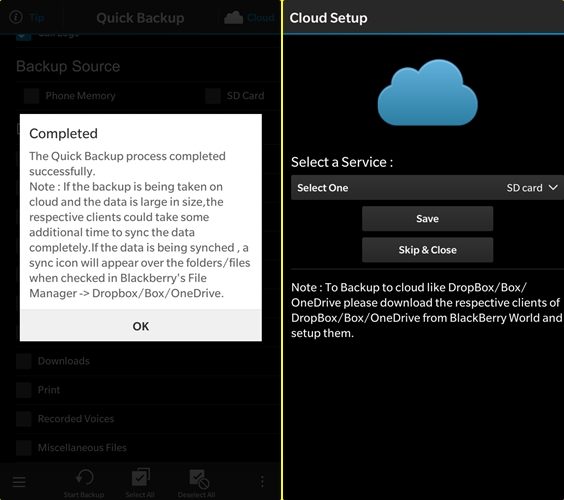
Task: Click the Deselect All icon
Action: 199,478
